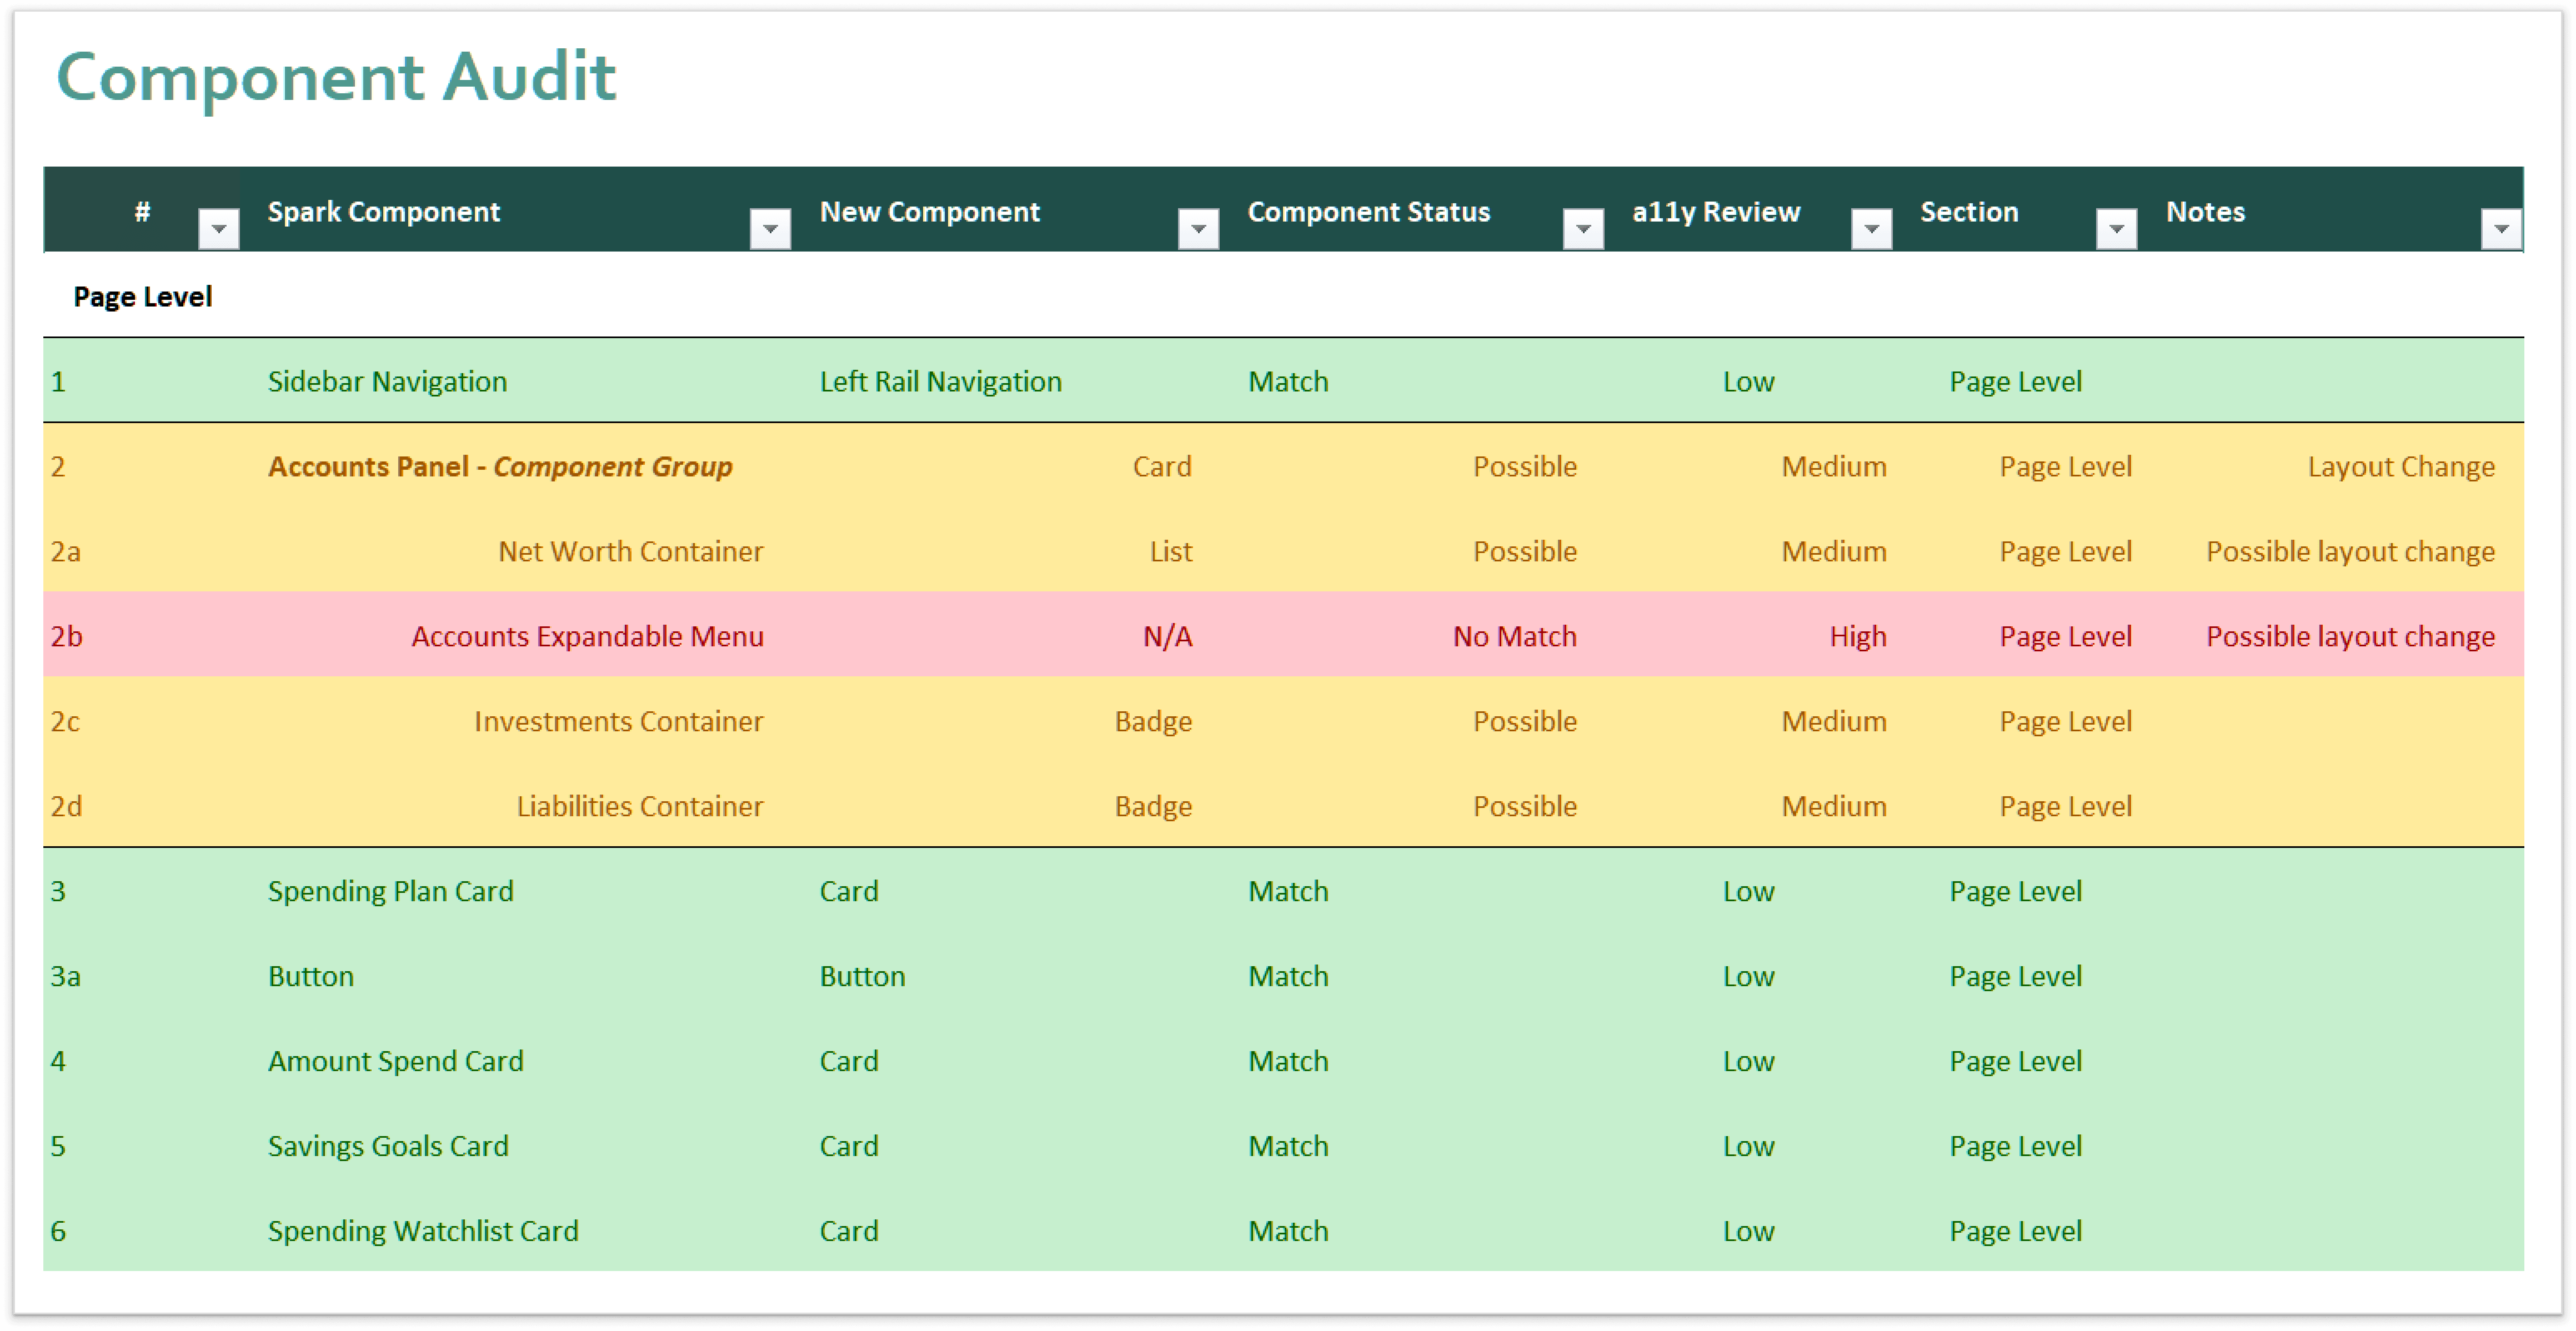Screen dimensions: 2576x1331
Task: Expand the Component Status filter dropdown
Action: coord(1583,229)
